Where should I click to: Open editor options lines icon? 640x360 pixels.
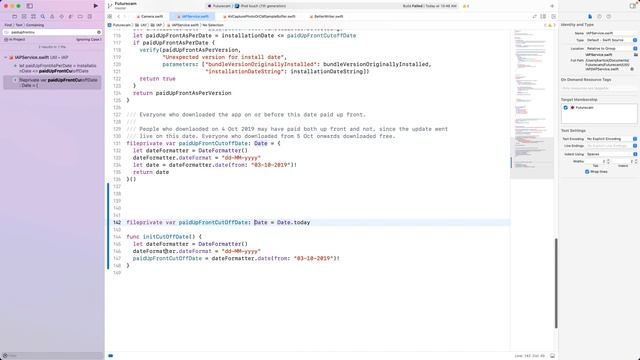[x=543, y=16]
